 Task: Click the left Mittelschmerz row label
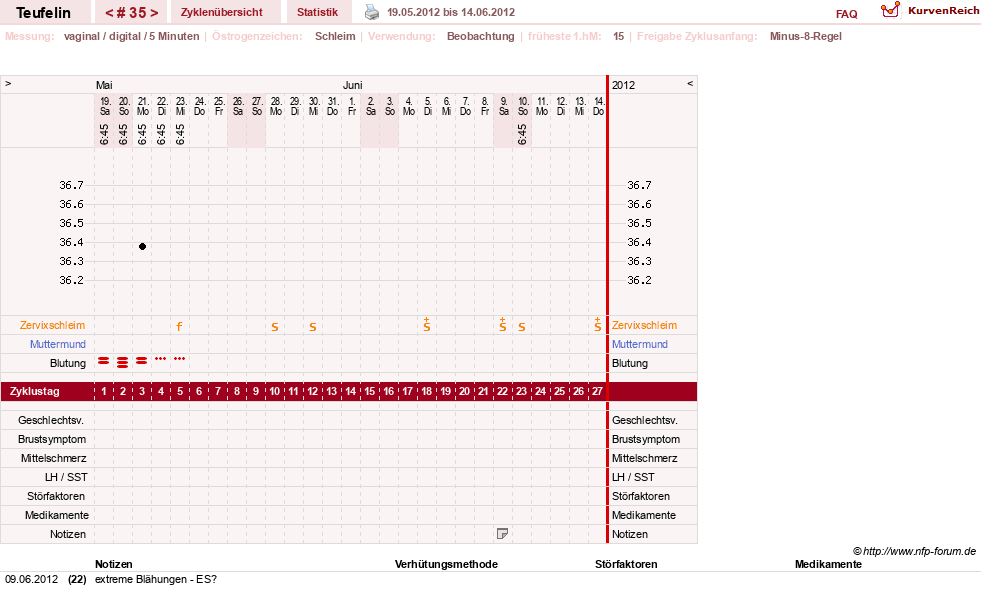tap(54, 458)
